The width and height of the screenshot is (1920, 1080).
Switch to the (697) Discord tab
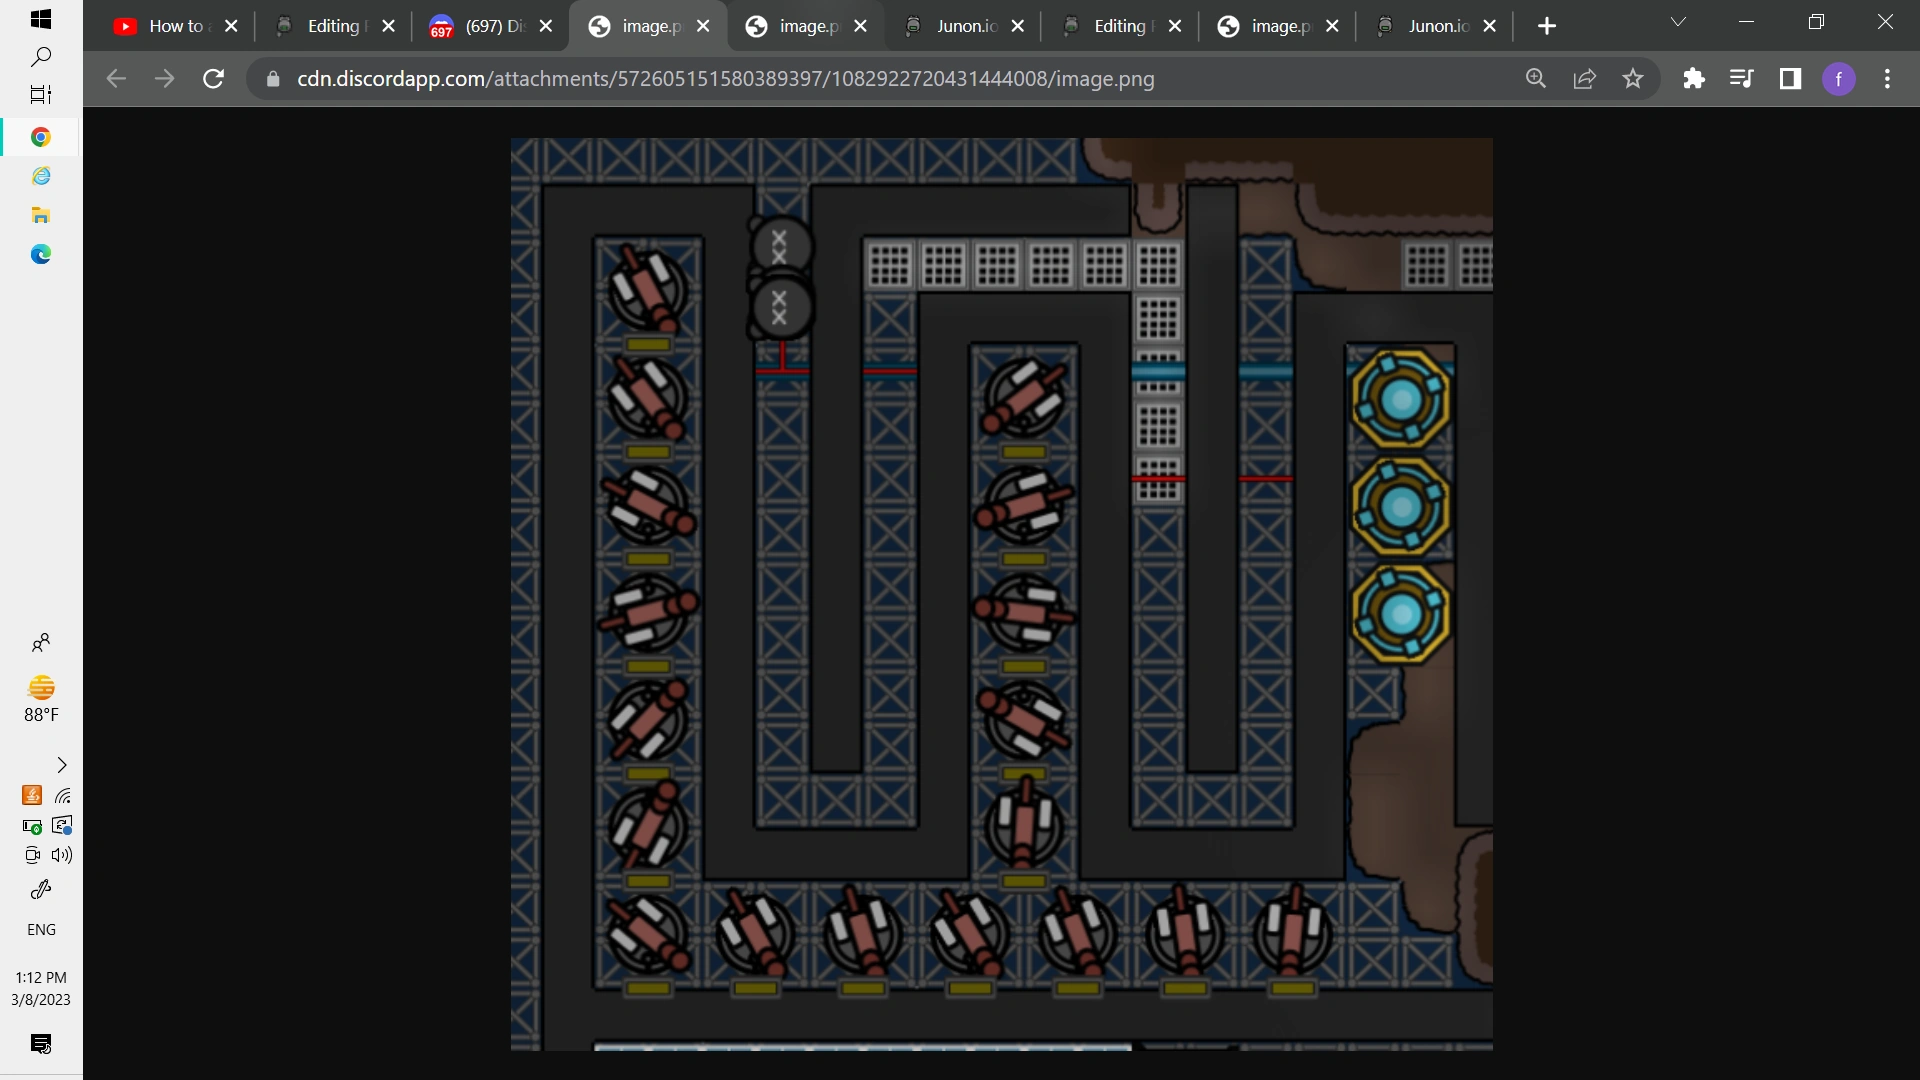[x=478, y=26]
